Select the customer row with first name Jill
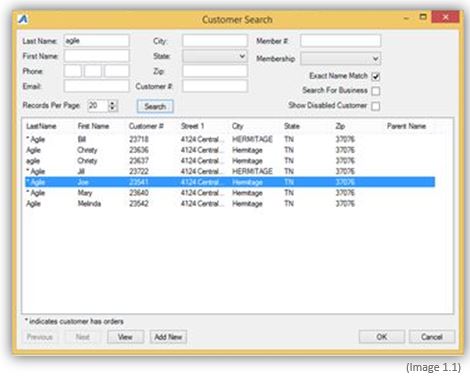470x379 pixels. (230, 171)
